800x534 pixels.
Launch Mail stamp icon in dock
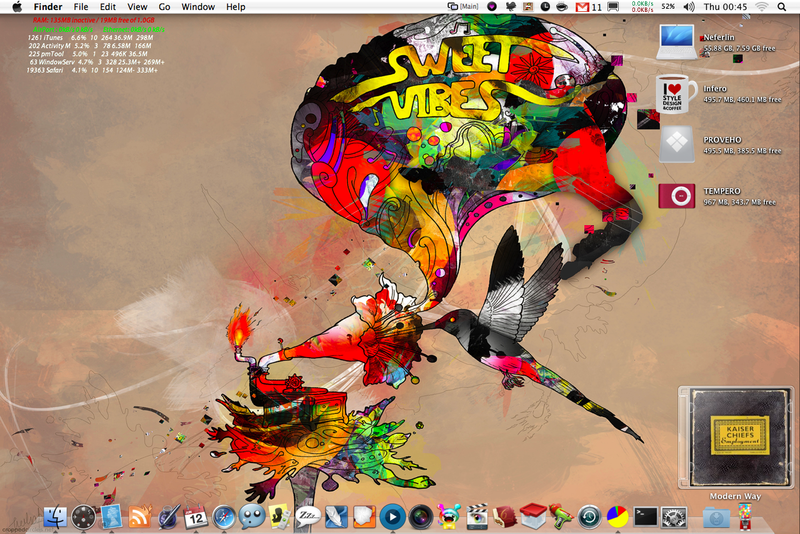coord(112,517)
